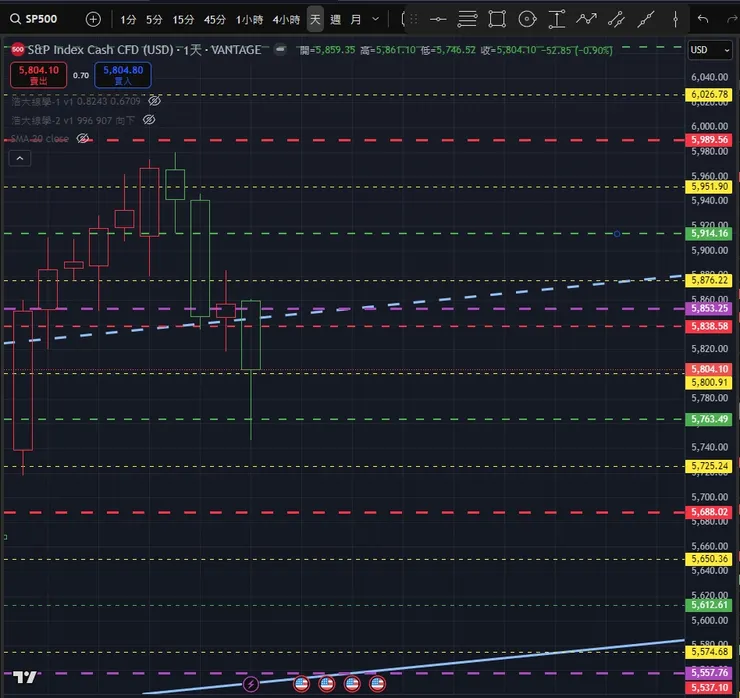Click the S&P Index Cash CFD title
The height and width of the screenshot is (698, 740).
click(x=101, y=50)
